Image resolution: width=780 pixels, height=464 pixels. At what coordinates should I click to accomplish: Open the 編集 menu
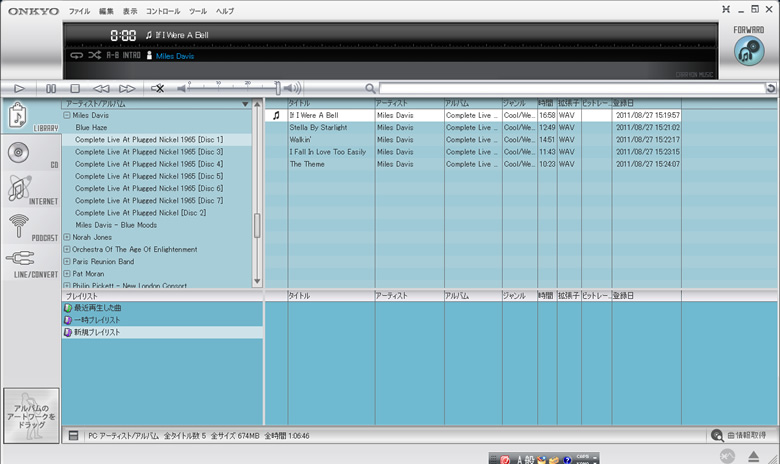click(106, 11)
